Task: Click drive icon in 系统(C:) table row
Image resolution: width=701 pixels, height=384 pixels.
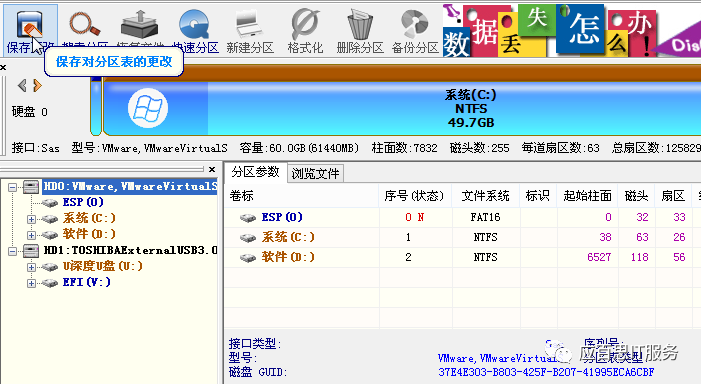Action: point(248,238)
